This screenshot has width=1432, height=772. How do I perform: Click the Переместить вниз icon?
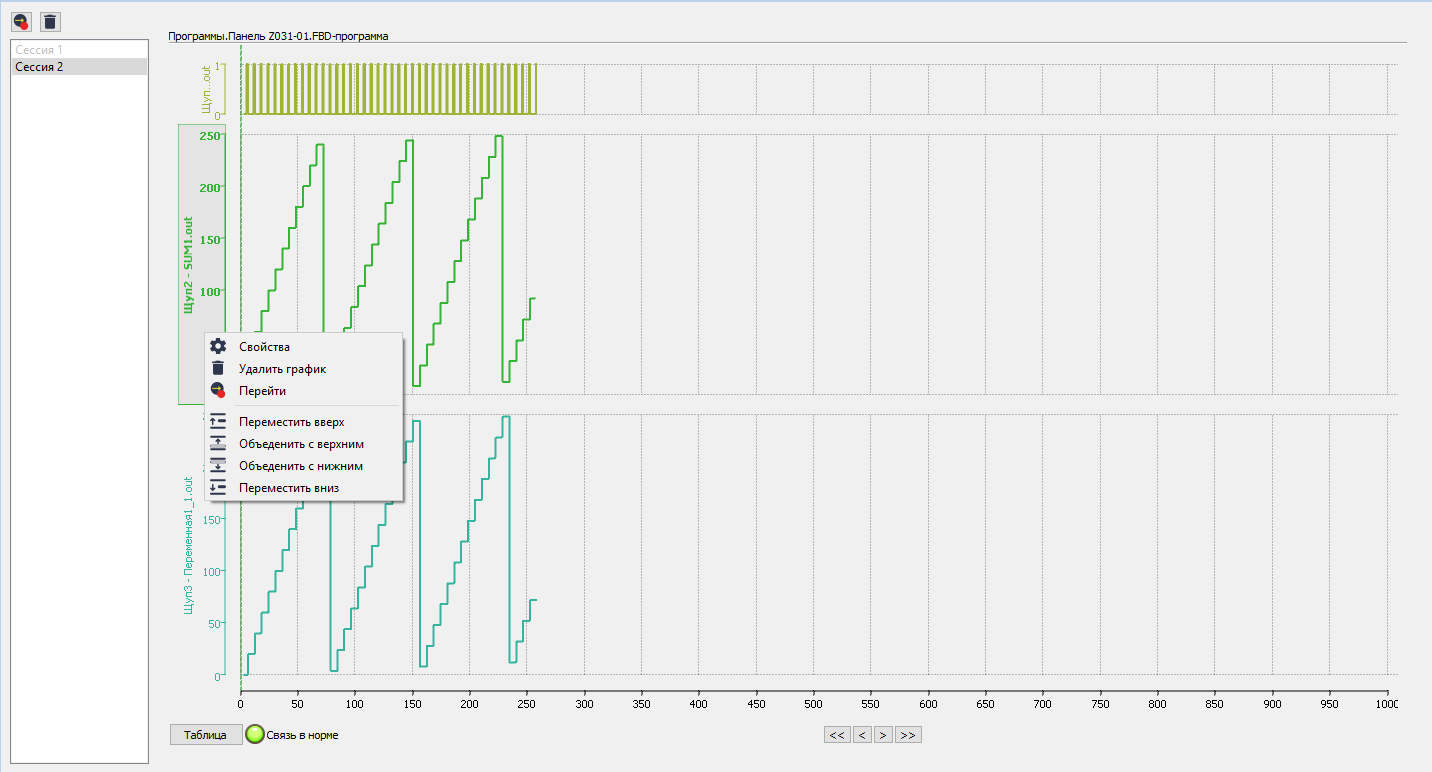click(x=218, y=488)
